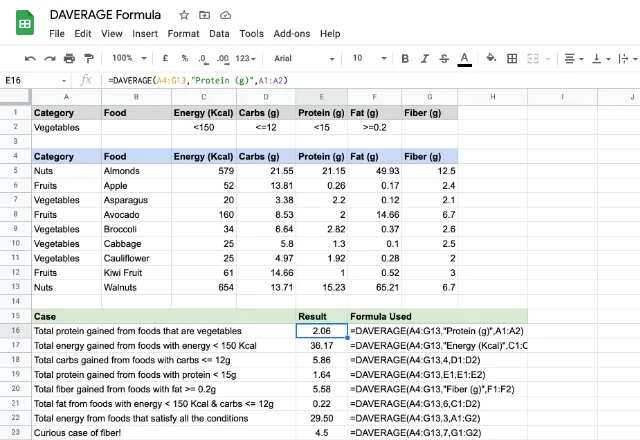Open the Data menu
The height and width of the screenshot is (440, 640).
(x=219, y=33)
